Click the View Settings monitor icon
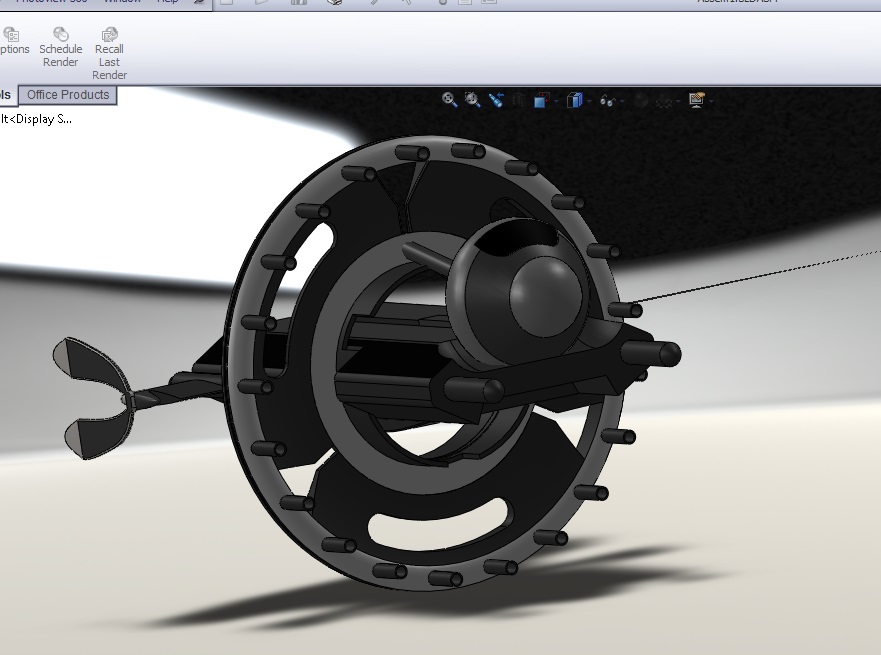The image size is (881, 655). point(697,101)
